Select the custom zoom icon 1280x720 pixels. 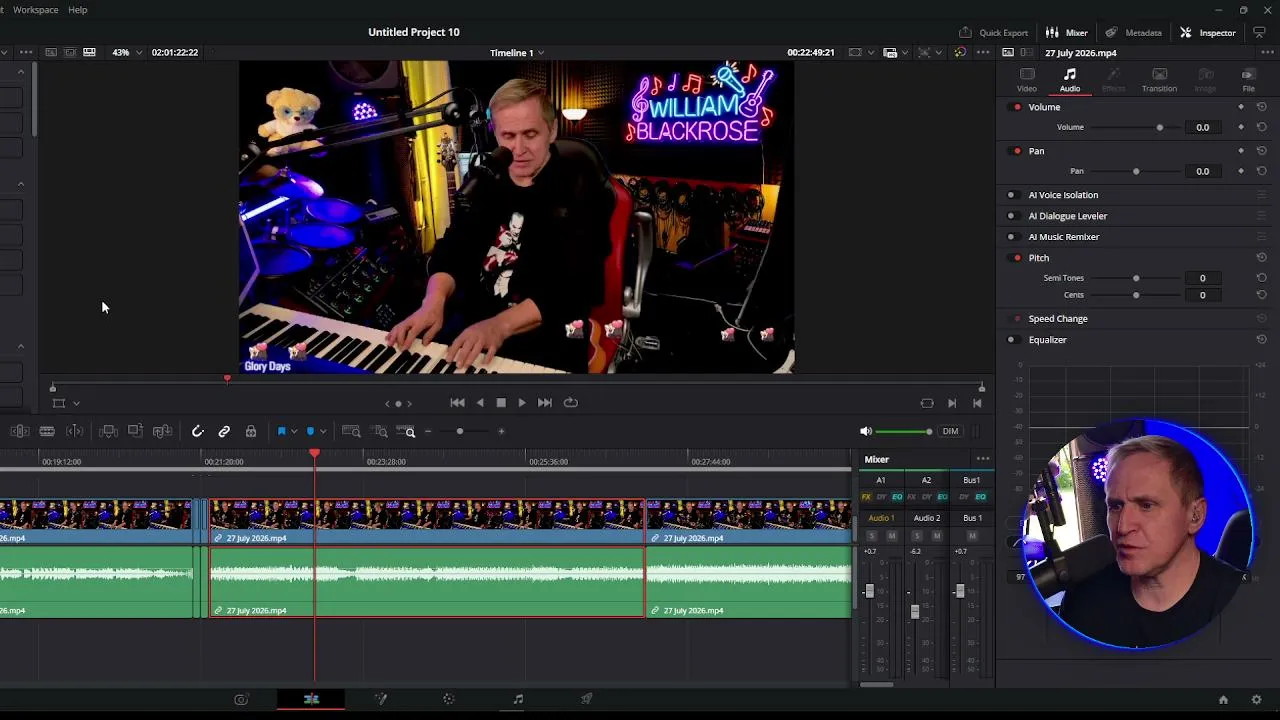pyautogui.click(x=407, y=431)
